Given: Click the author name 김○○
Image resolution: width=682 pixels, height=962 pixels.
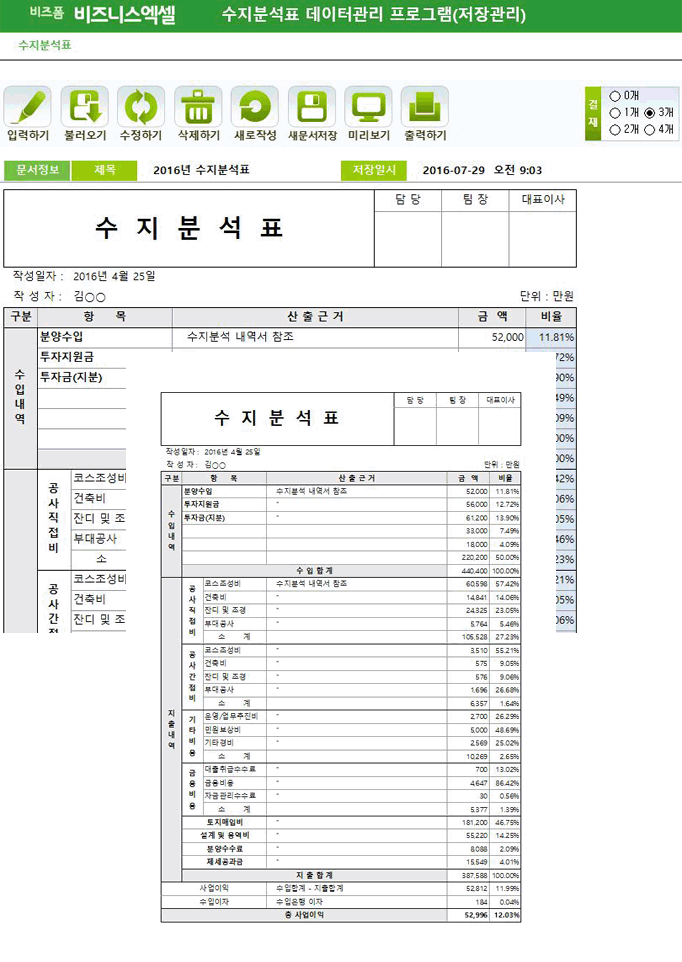Looking at the screenshot, I should (x=90, y=296).
